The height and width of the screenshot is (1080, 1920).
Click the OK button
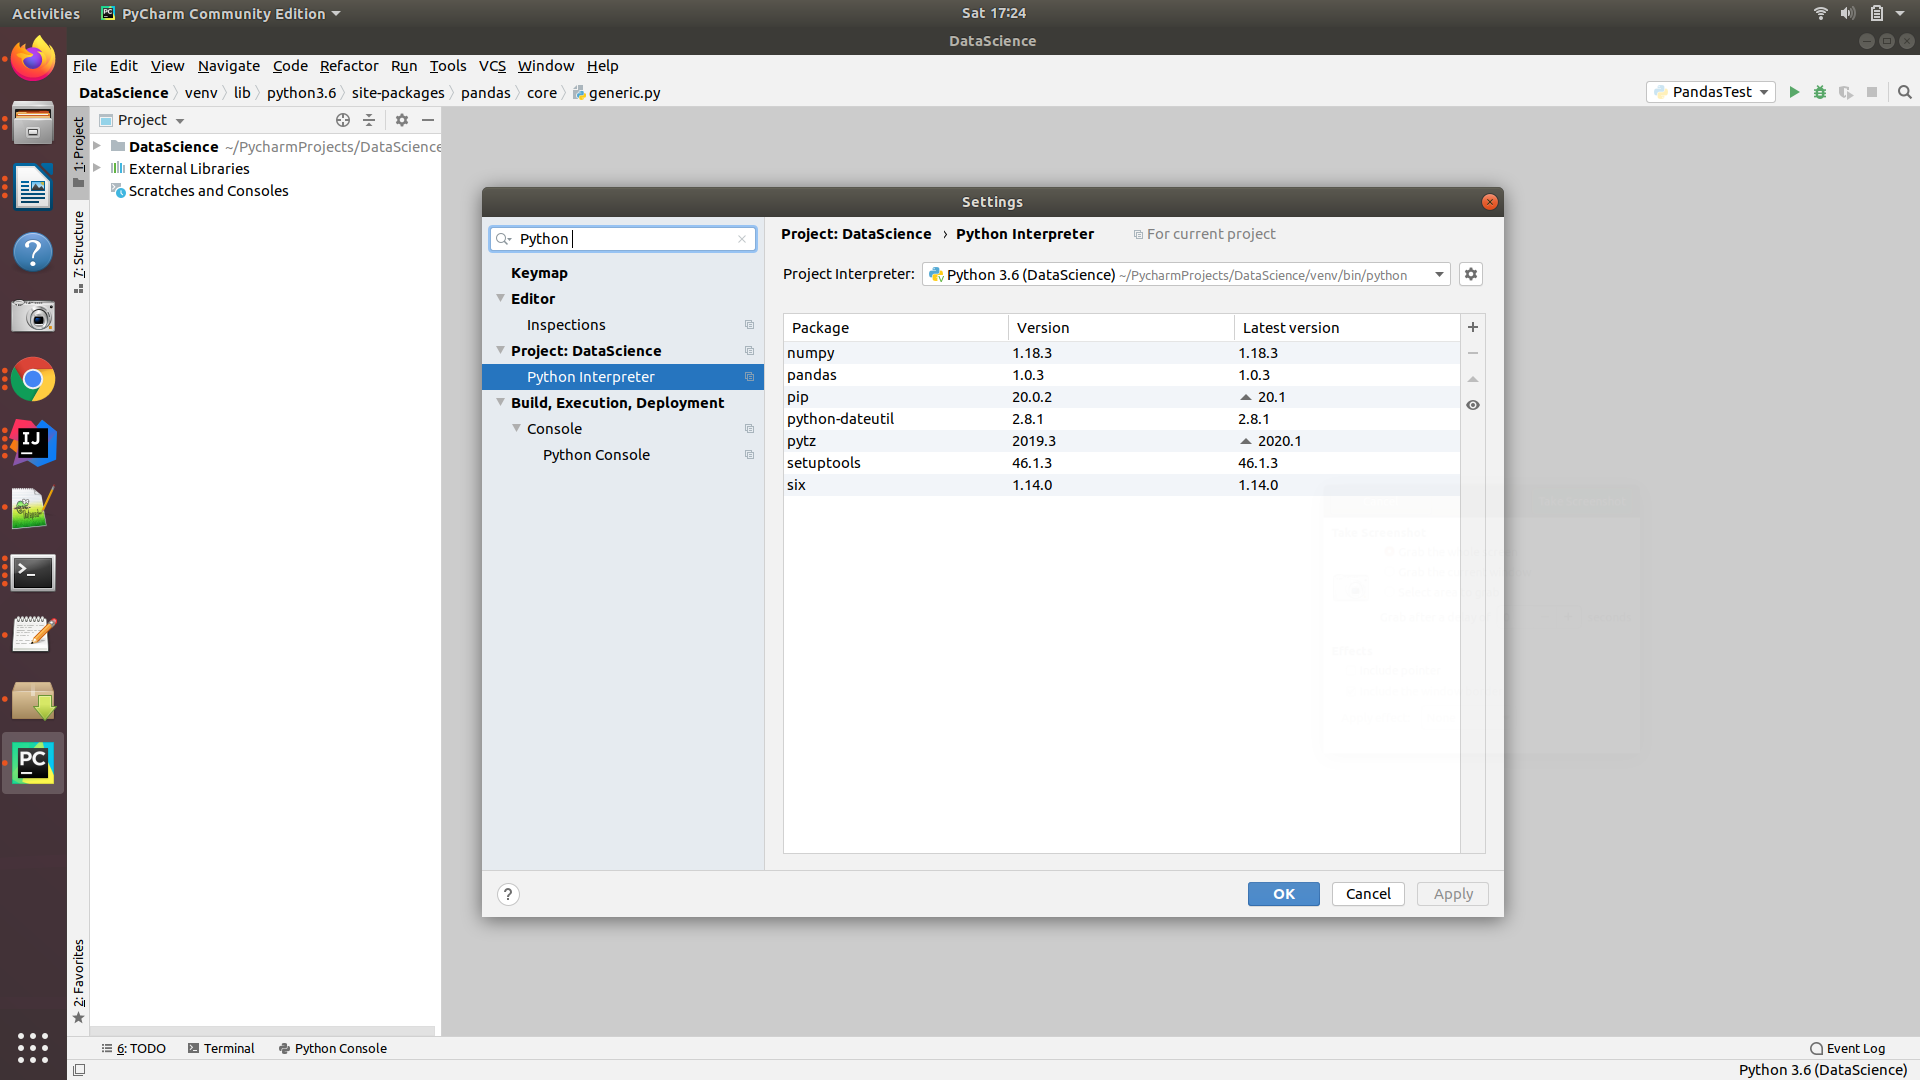click(x=1283, y=894)
